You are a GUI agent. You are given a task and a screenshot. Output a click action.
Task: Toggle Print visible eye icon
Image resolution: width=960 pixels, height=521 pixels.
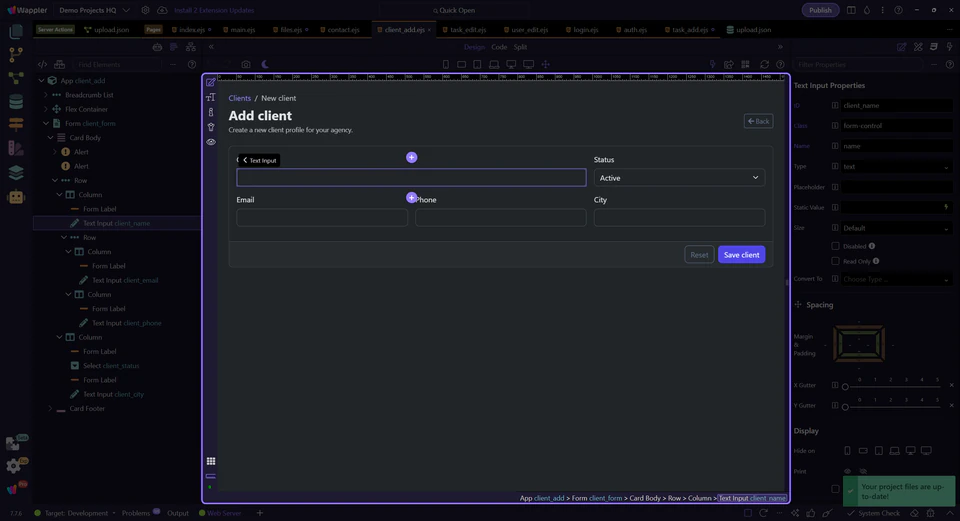coord(847,471)
